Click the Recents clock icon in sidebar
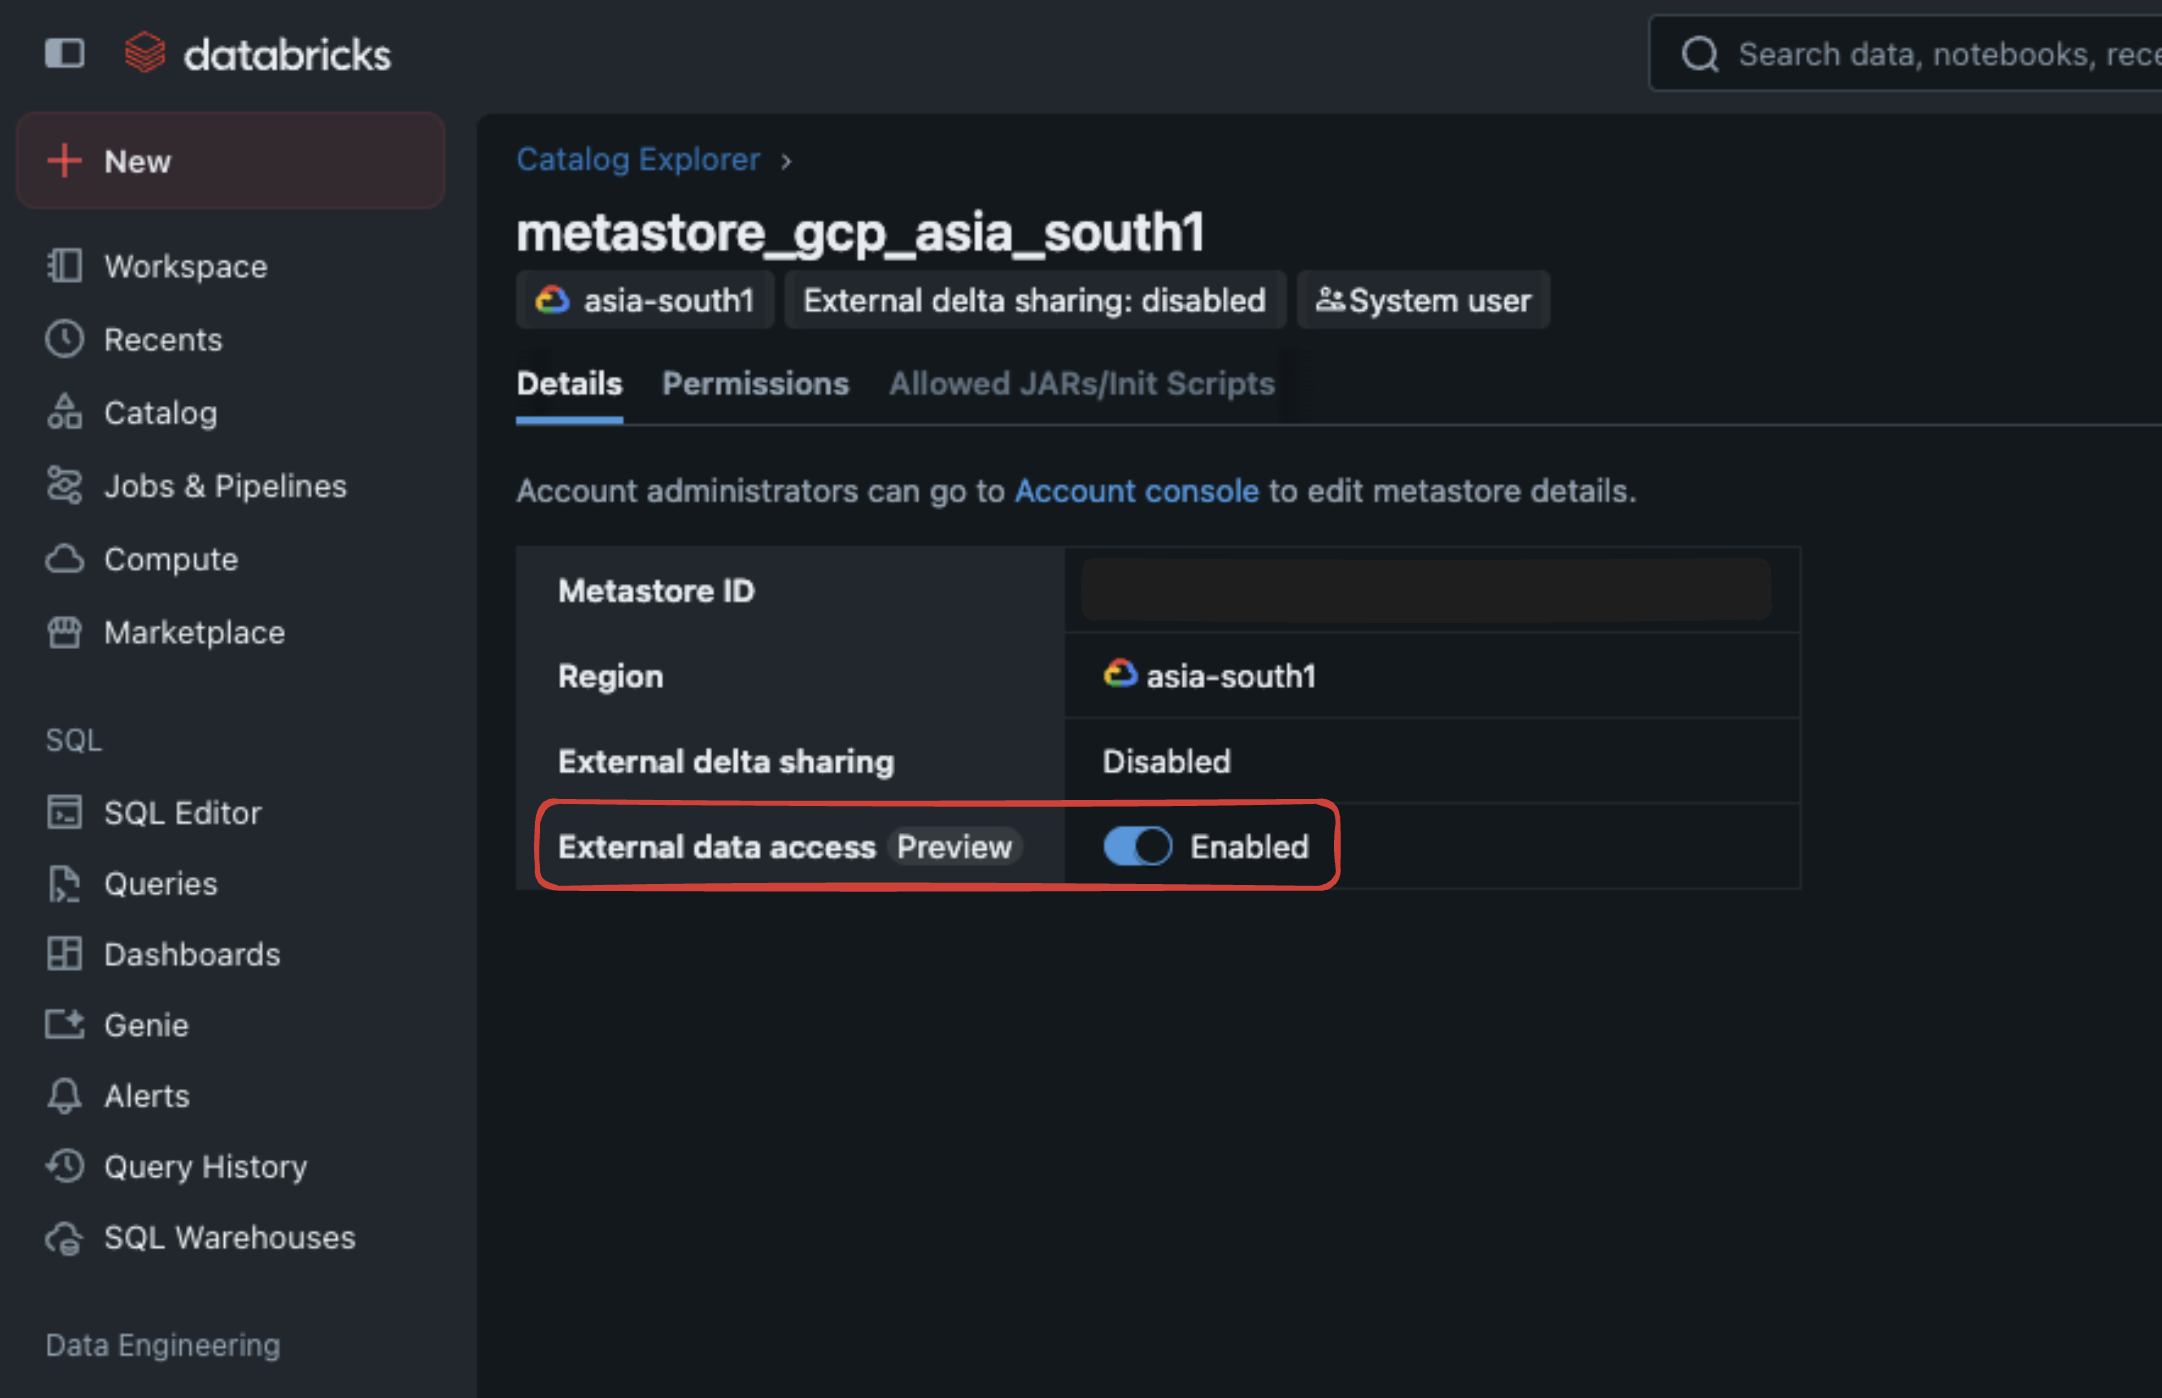Image resolution: width=2162 pixels, height=1398 pixels. 64,339
